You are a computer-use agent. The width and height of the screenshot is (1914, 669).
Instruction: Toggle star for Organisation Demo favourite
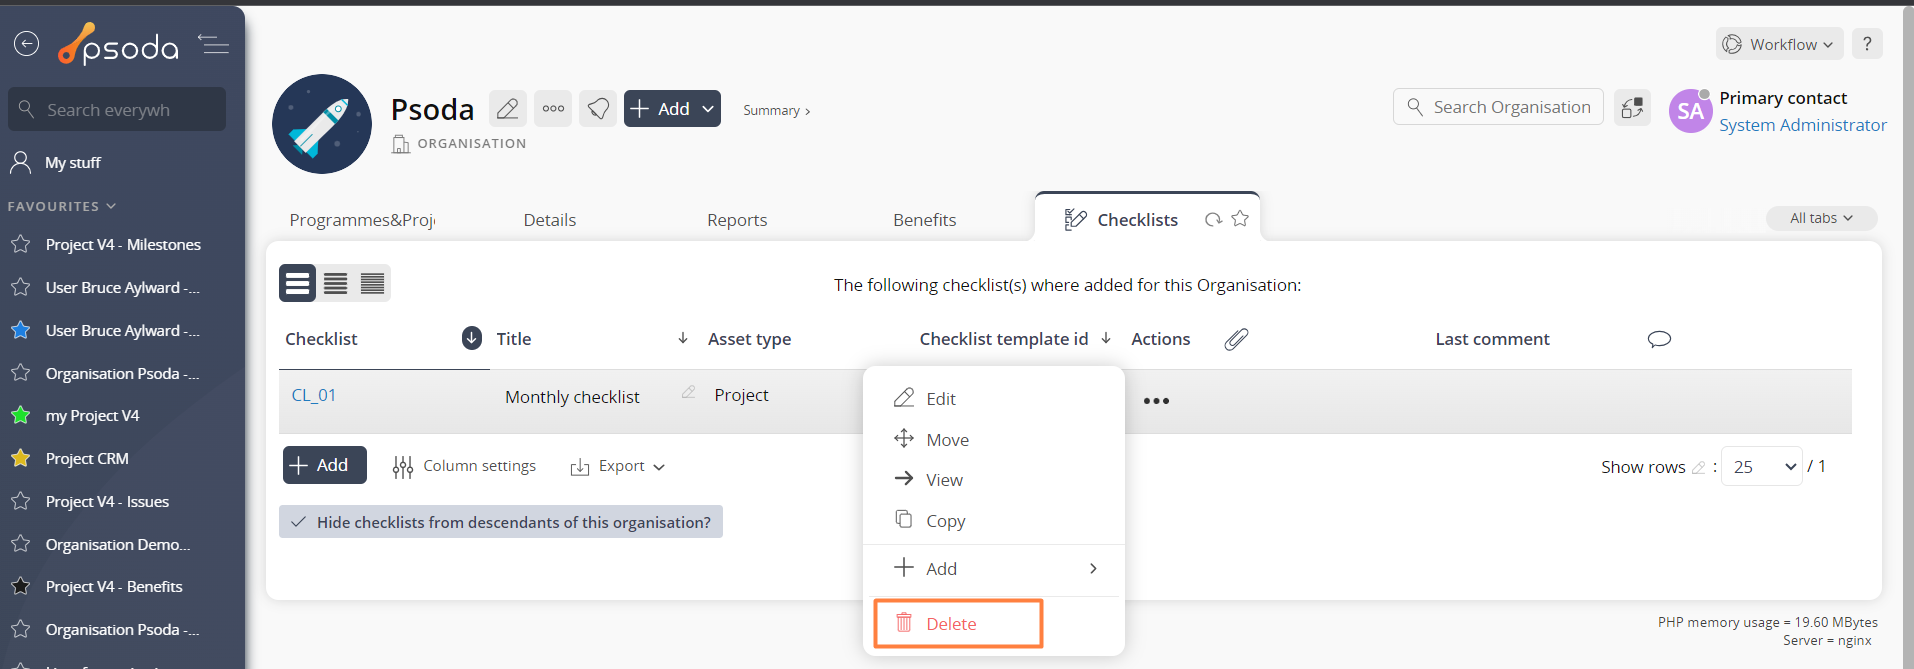20,544
